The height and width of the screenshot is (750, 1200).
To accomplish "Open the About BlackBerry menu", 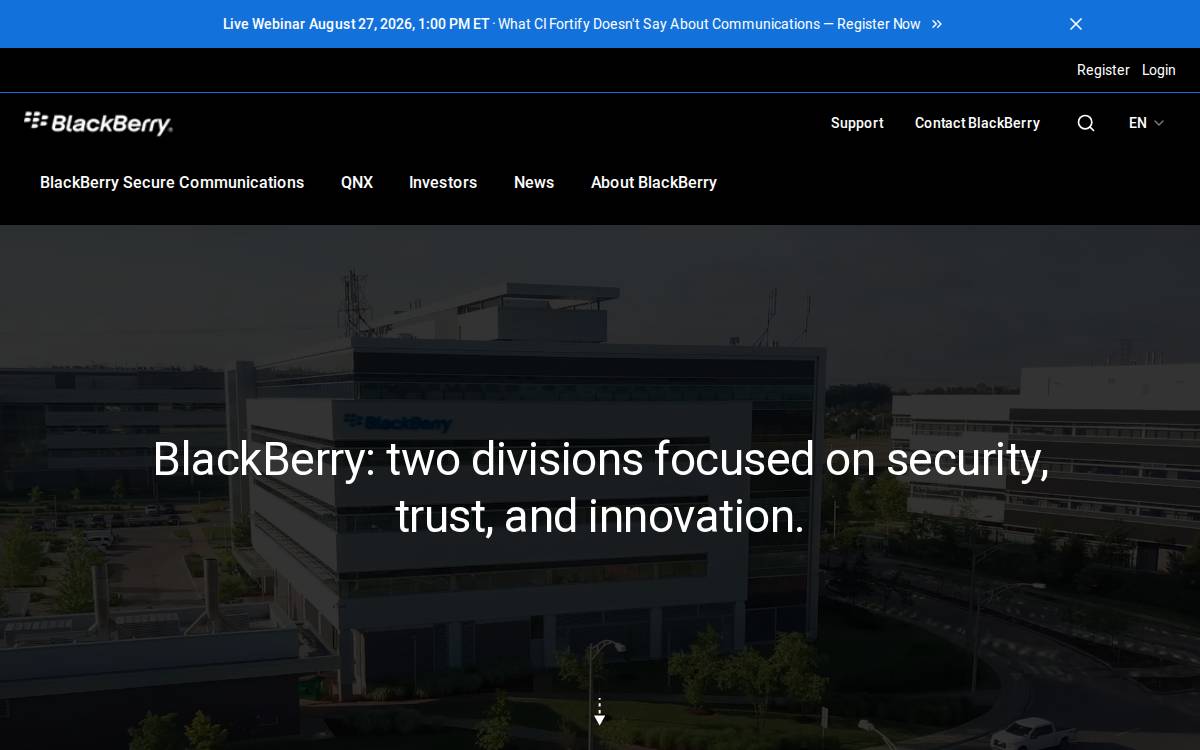I will (x=654, y=182).
